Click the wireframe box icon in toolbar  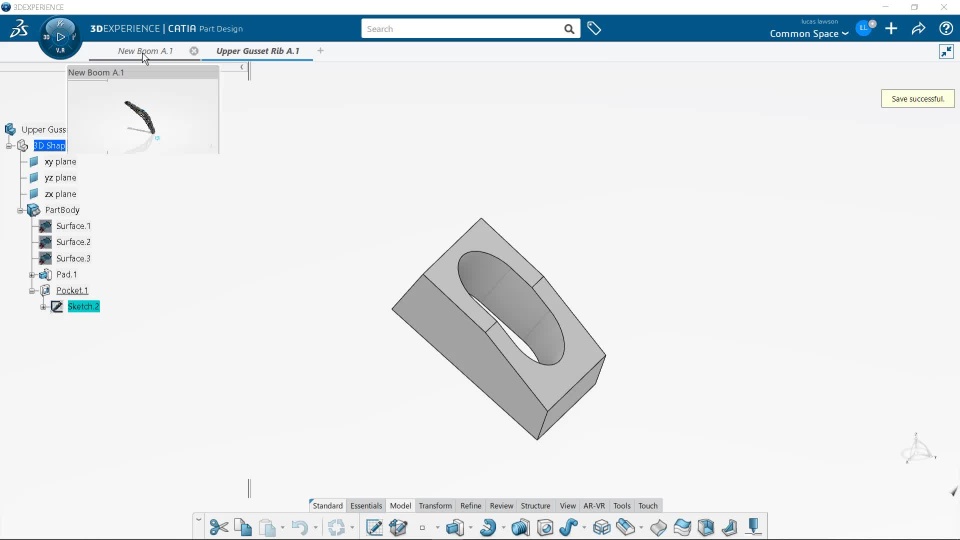coord(602,527)
